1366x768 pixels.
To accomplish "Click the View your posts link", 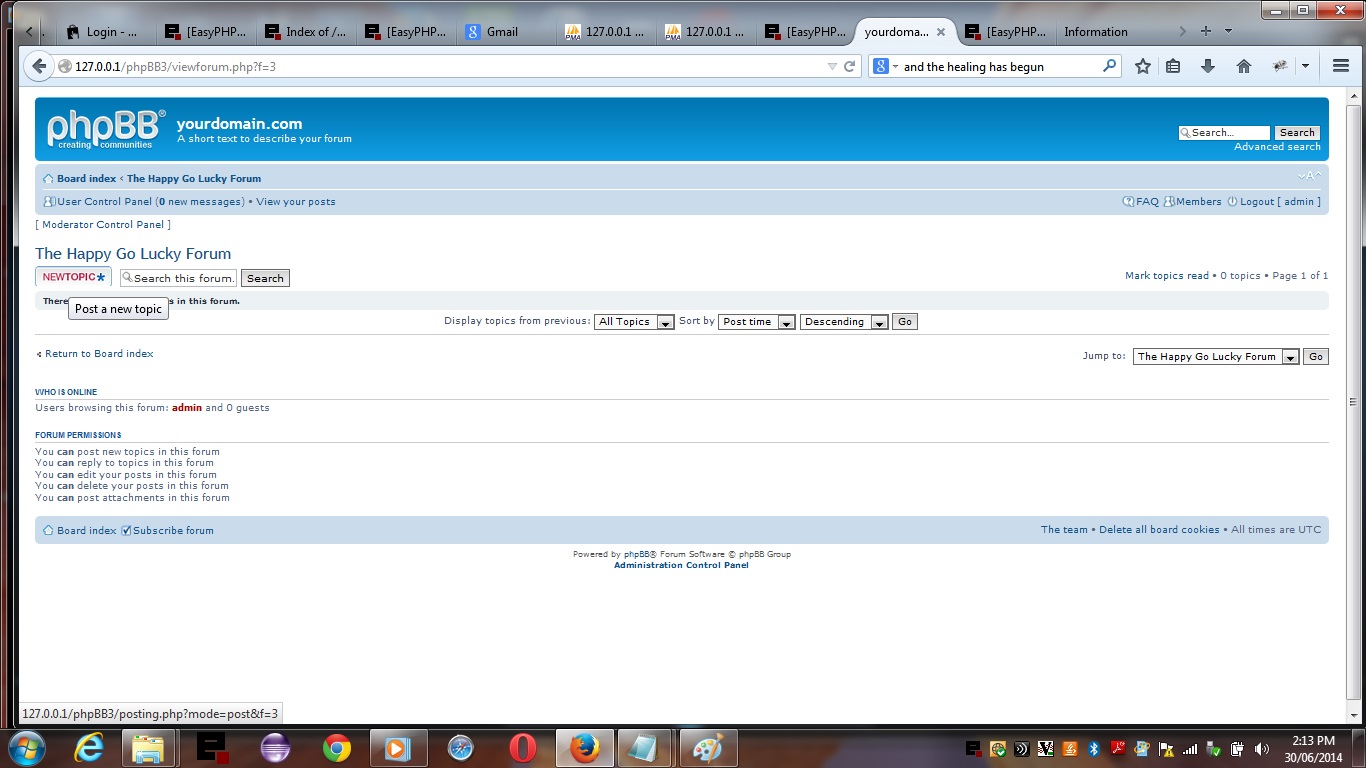I will pos(296,202).
